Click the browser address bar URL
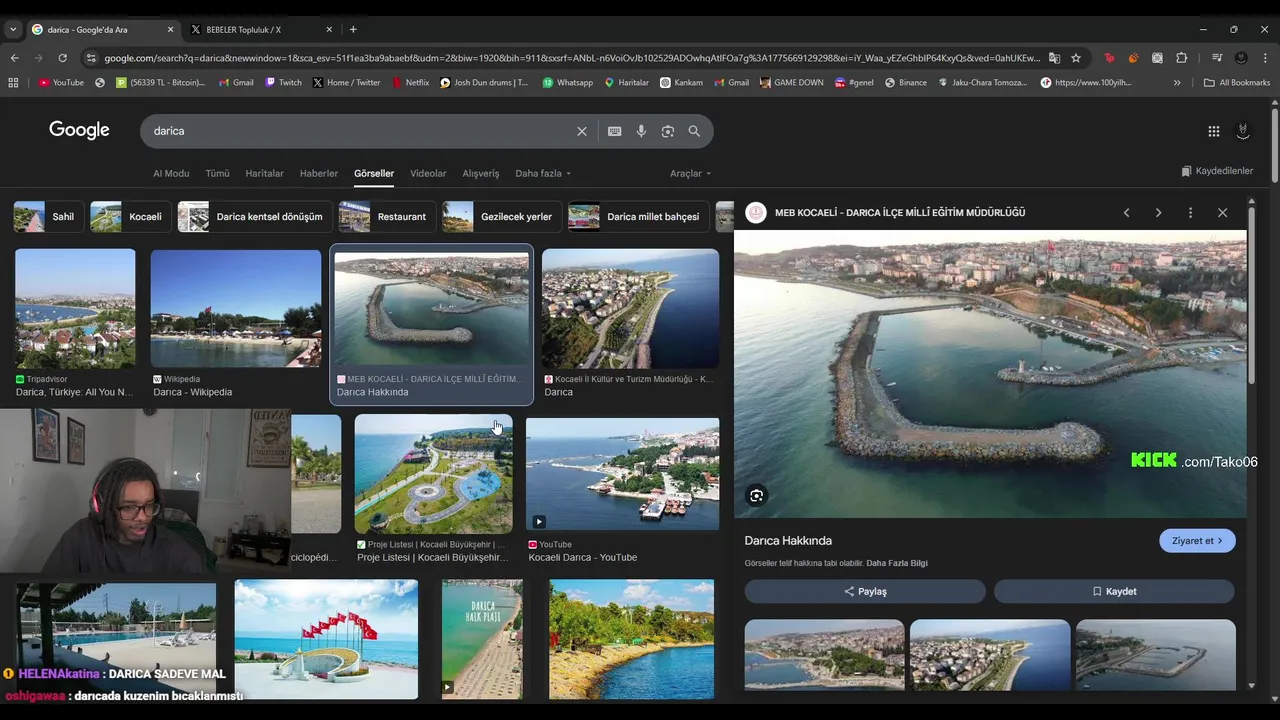This screenshot has width=1280, height=720. pos(572,58)
